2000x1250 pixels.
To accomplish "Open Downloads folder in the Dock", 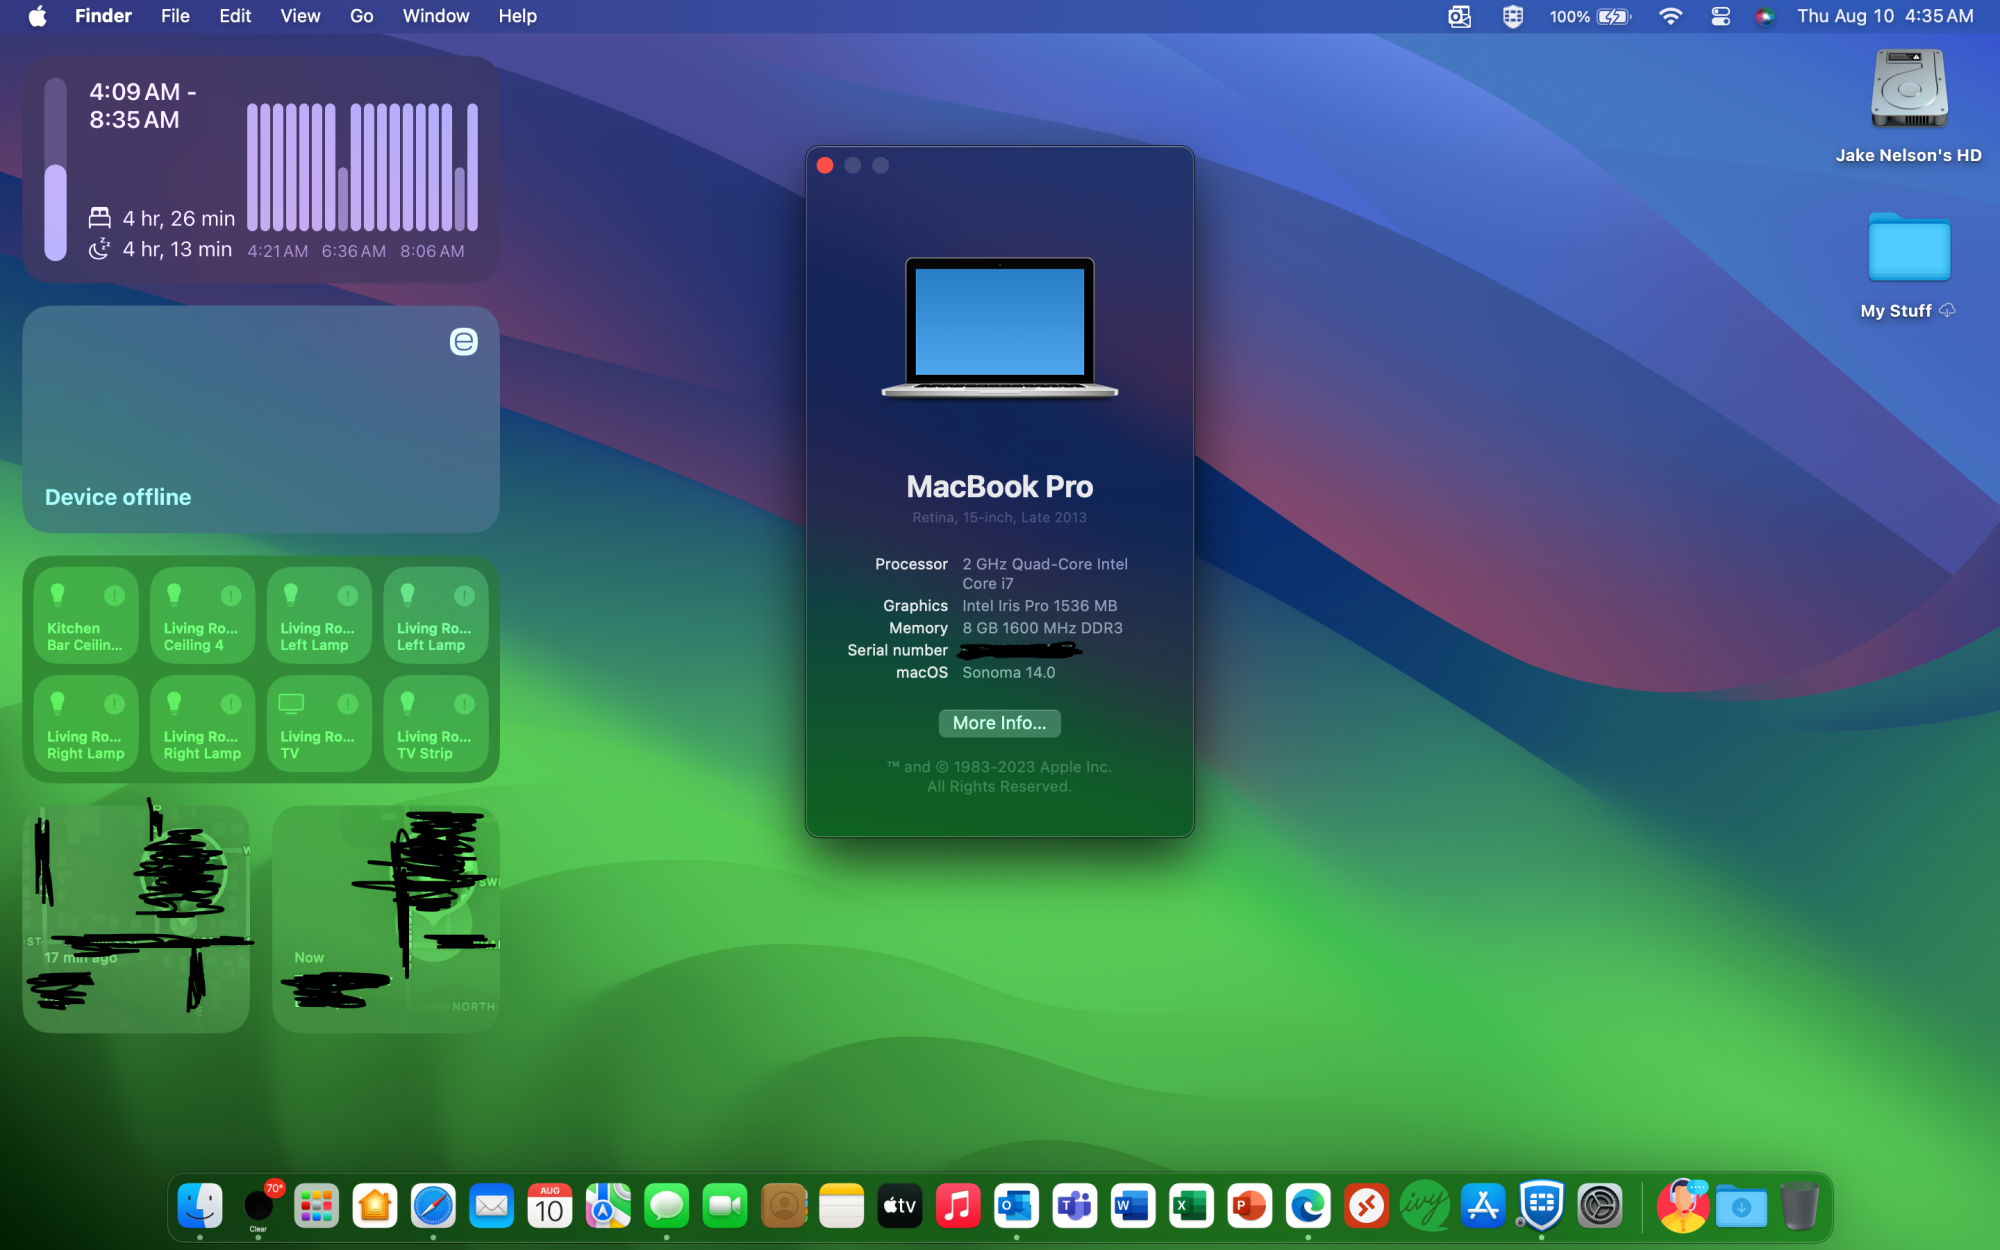I will click(x=1741, y=1206).
